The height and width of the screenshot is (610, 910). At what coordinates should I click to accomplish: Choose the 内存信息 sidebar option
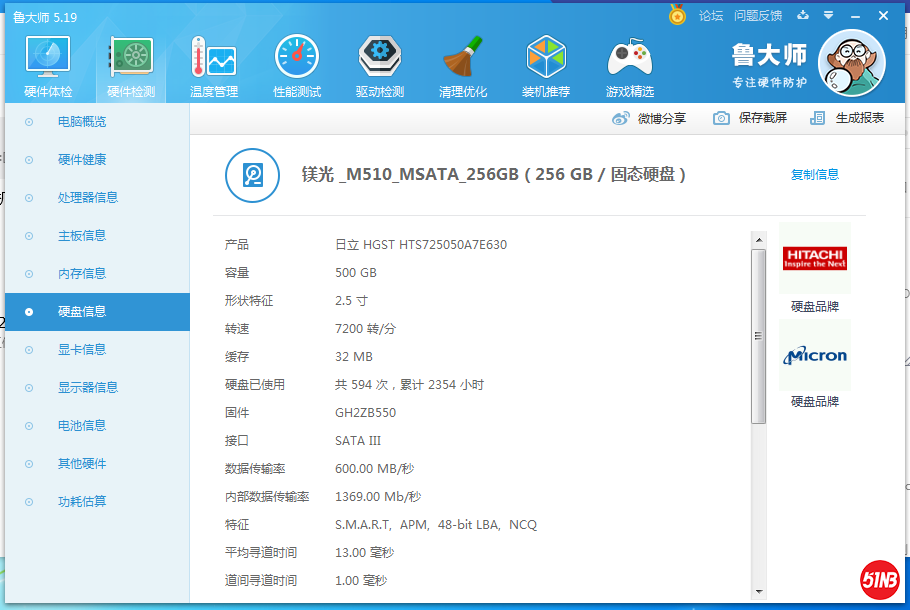click(x=82, y=274)
